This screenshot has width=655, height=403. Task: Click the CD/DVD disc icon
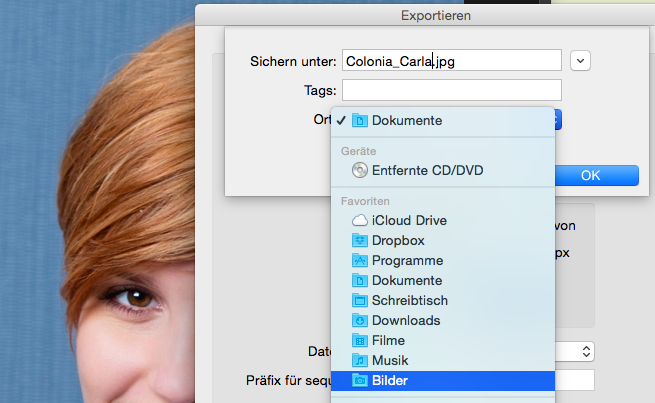pyautogui.click(x=360, y=170)
